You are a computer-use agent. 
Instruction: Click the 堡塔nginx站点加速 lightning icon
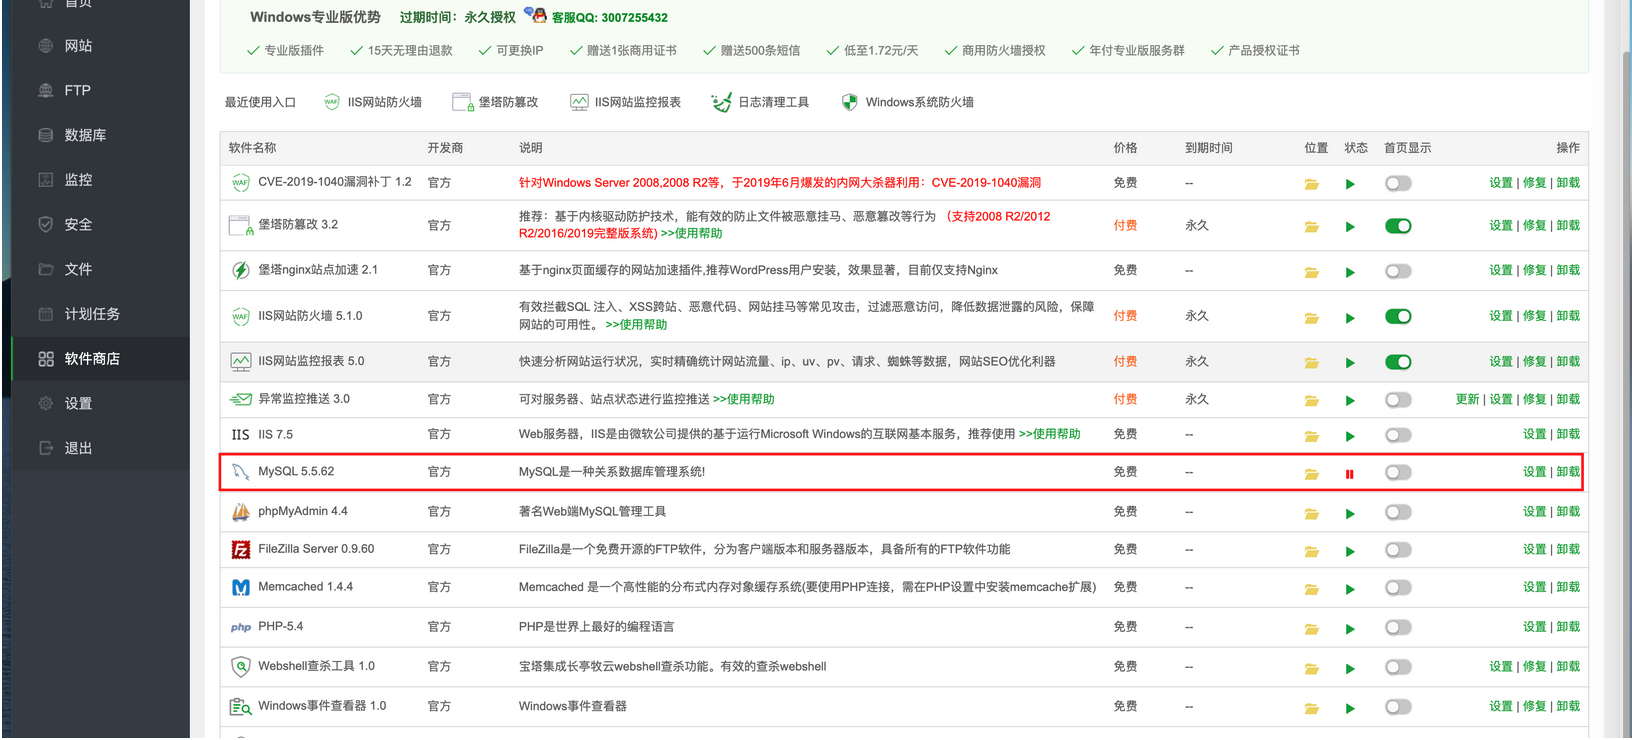[240, 270]
